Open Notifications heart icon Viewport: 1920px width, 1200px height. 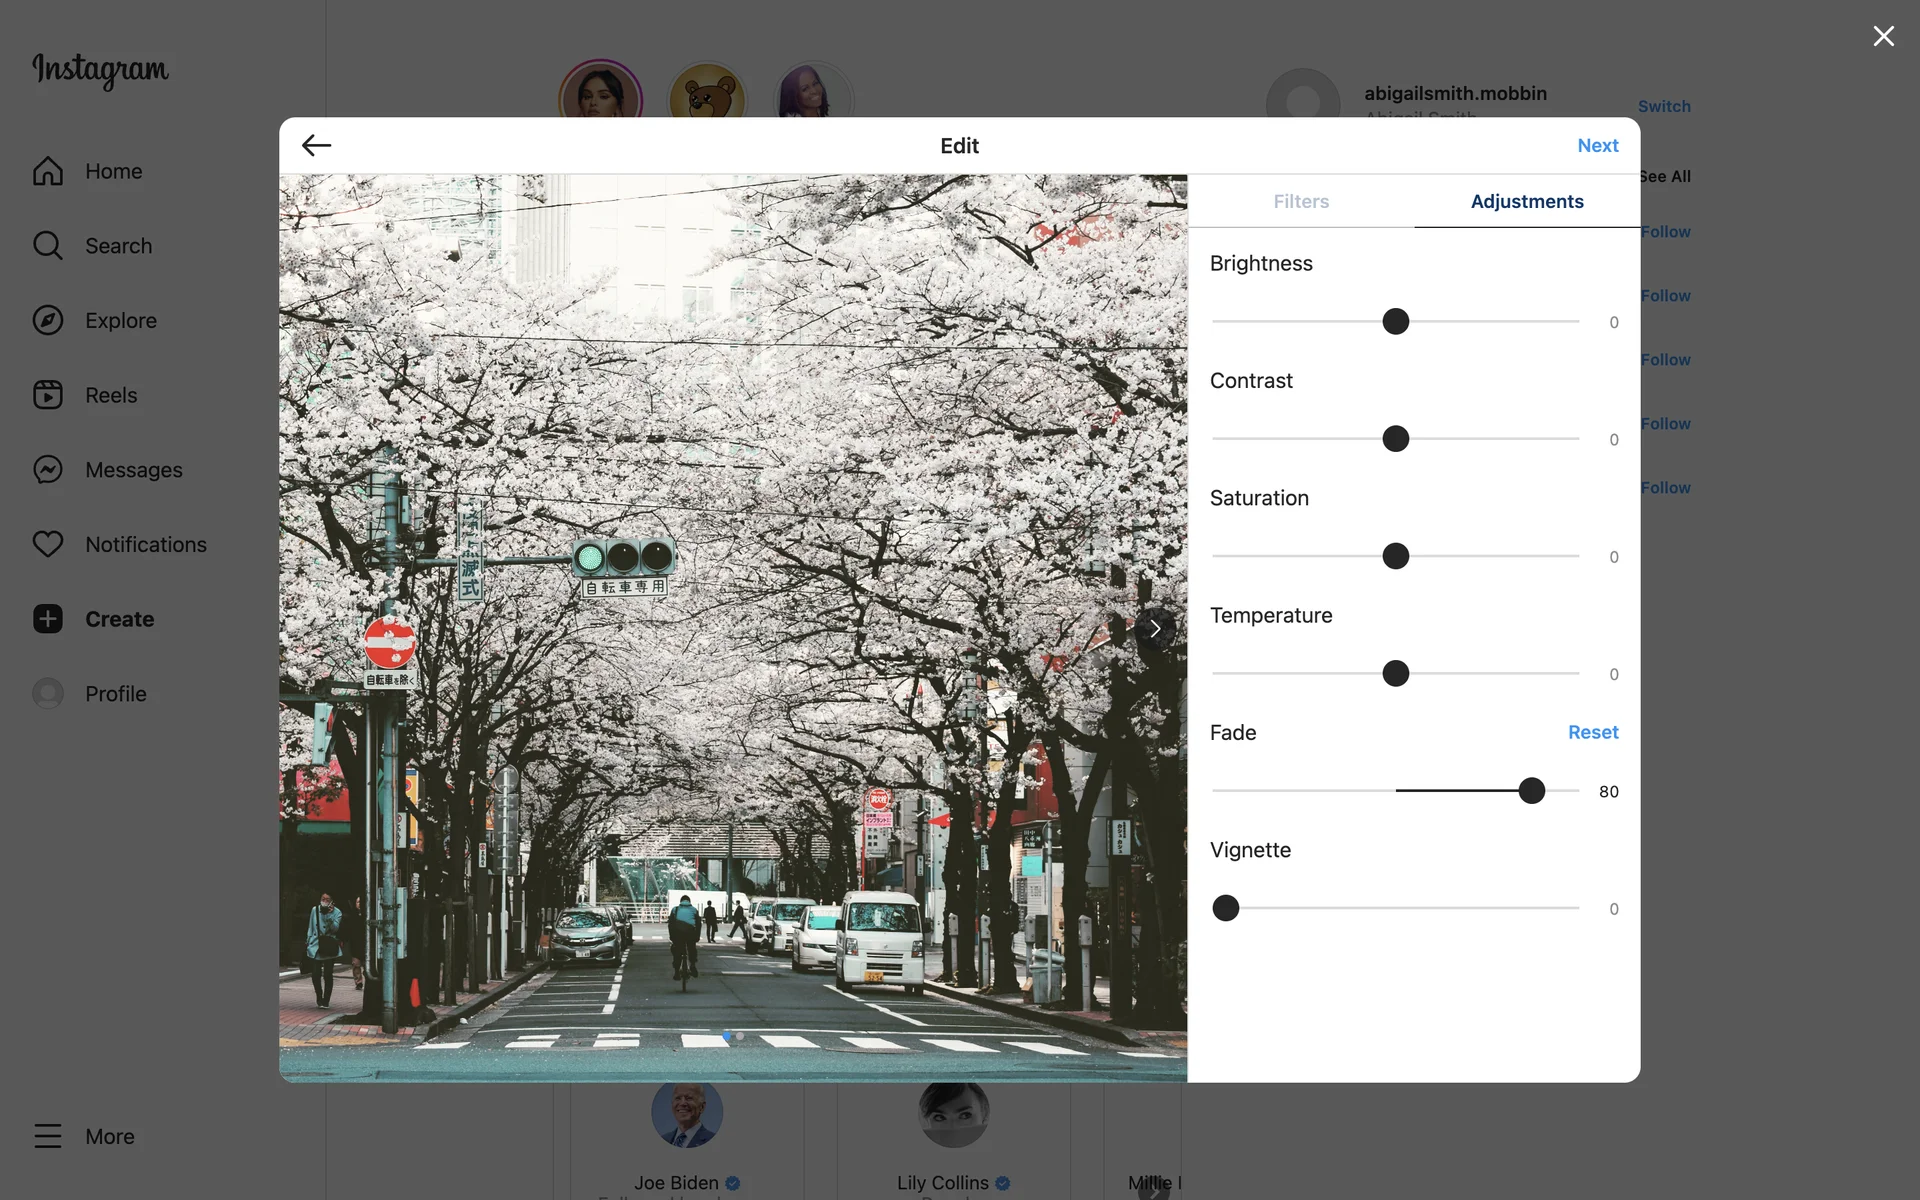click(x=47, y=544)
